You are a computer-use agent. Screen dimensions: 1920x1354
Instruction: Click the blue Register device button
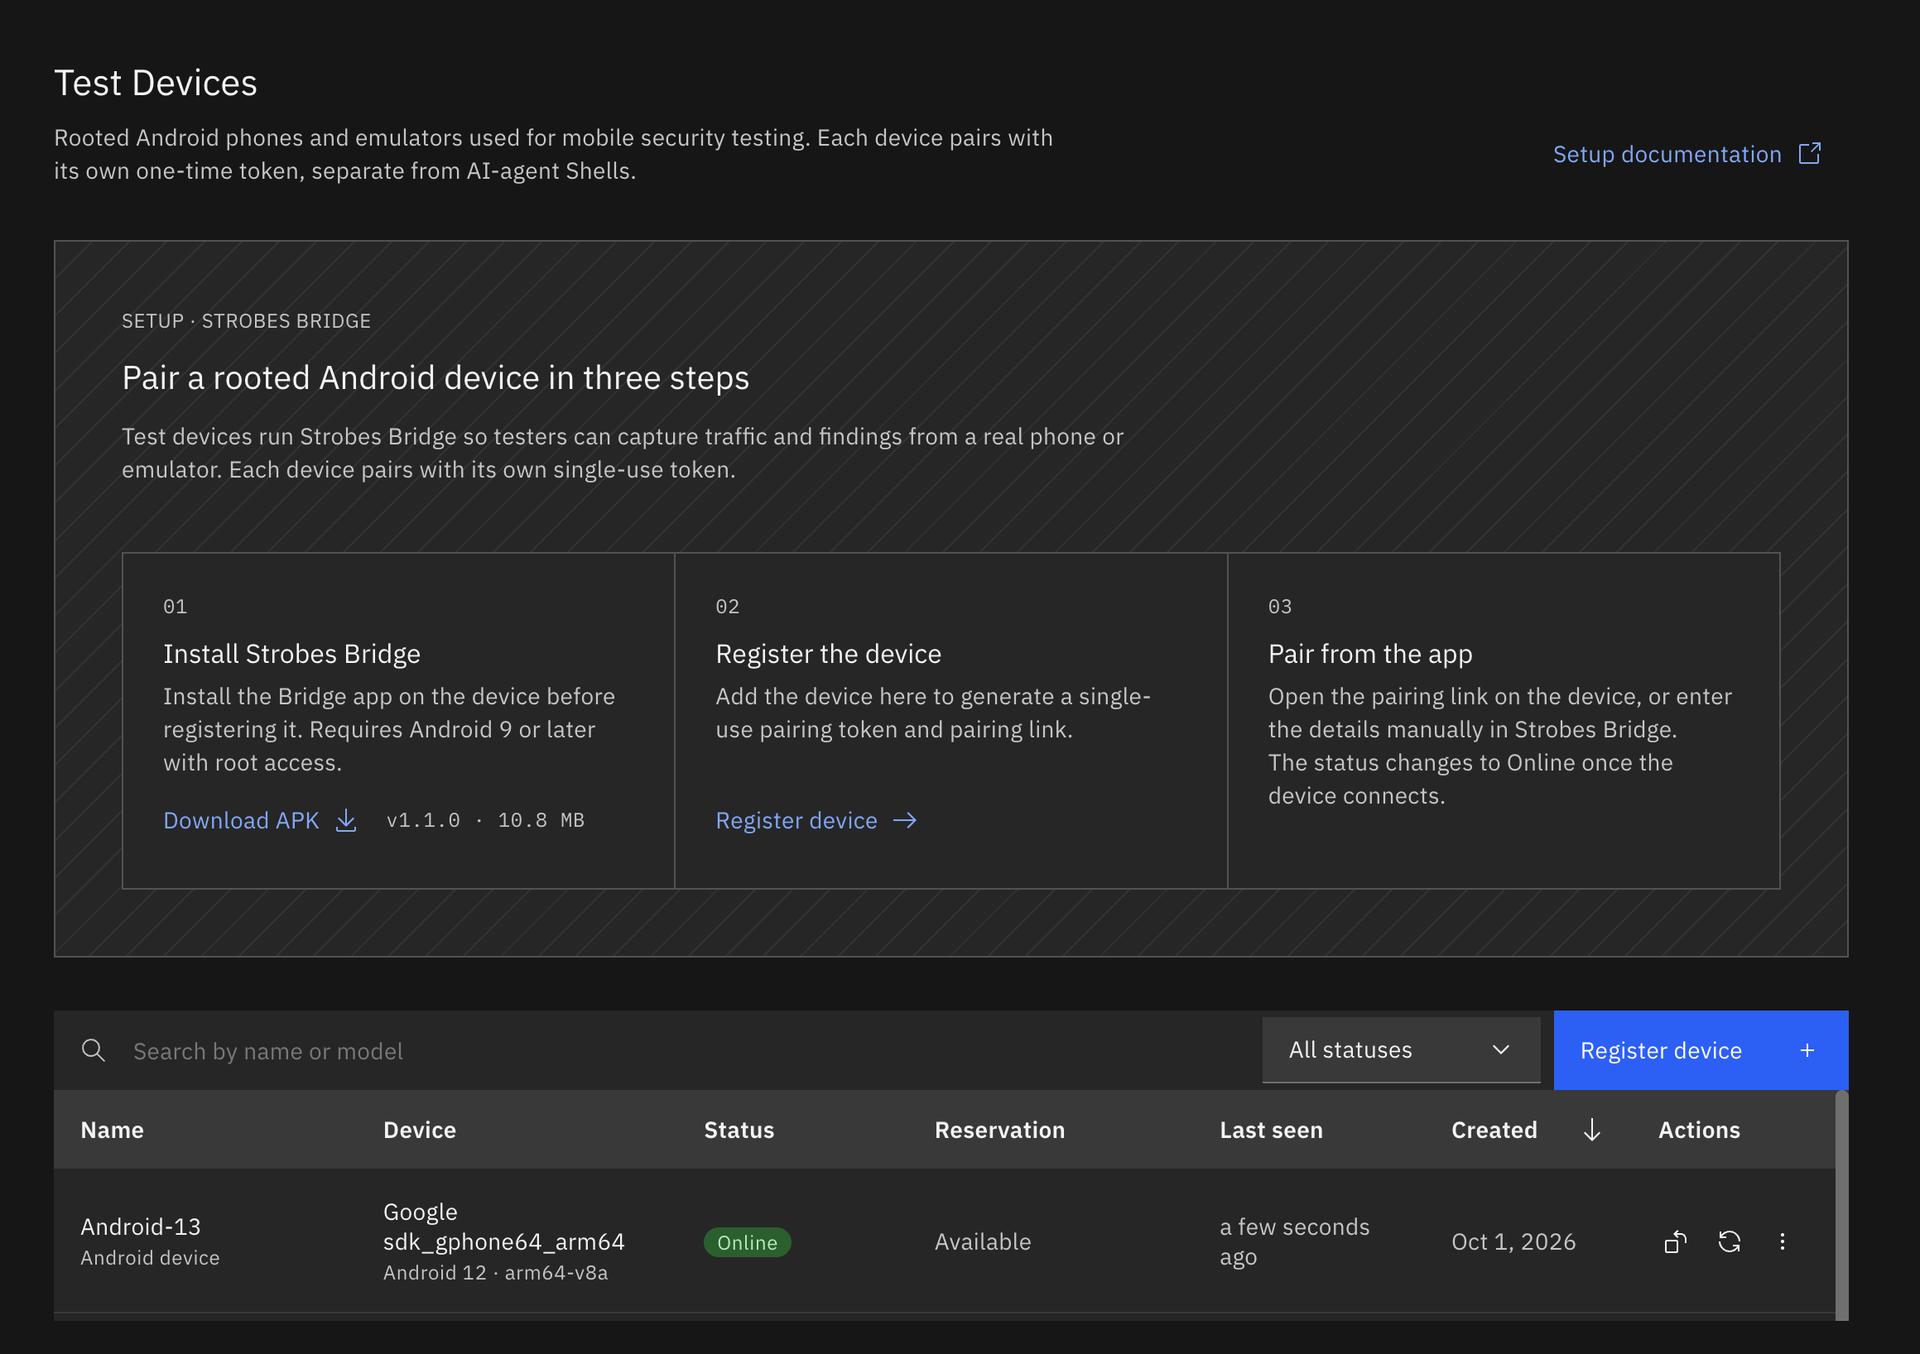[1700, 1050]
